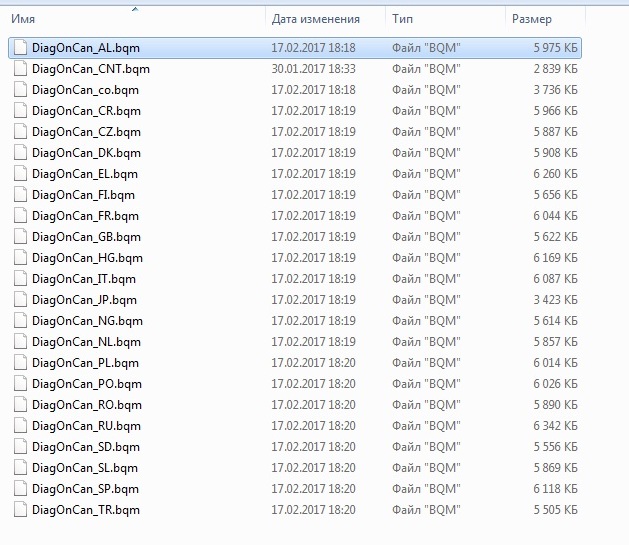Sort files by the Имя column header
The image size is (629, 545).
tap(23, 19)
